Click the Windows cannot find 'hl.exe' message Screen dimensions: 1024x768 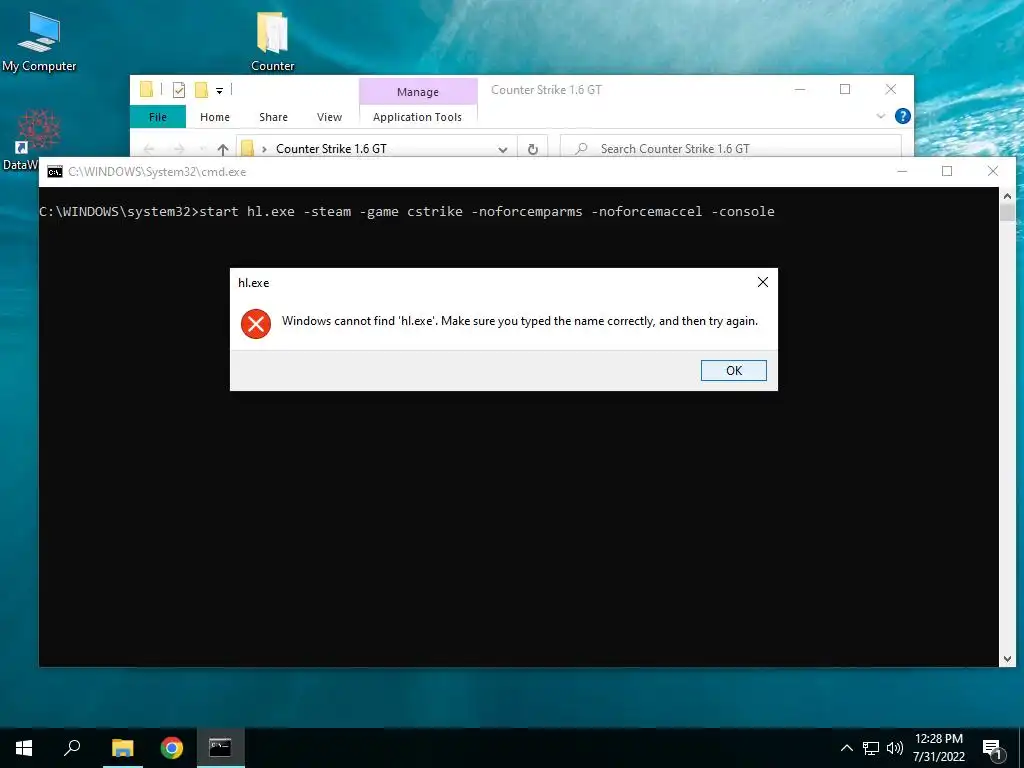coord(520,321)
